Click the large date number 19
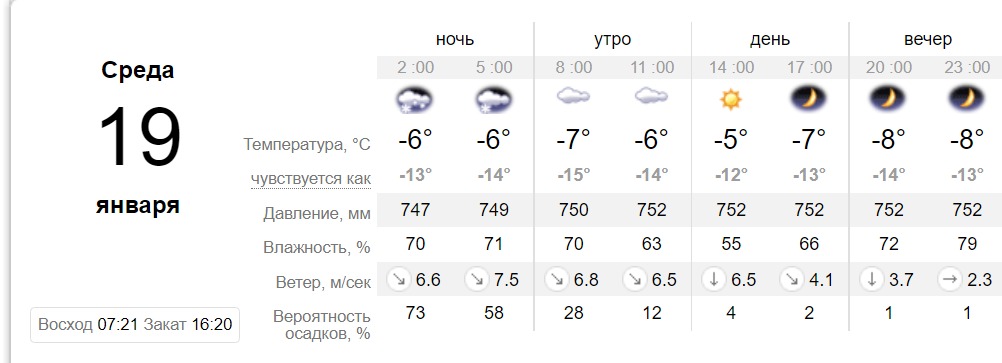The height and width of the screenshot is (363, 1002). click(140, 137)
